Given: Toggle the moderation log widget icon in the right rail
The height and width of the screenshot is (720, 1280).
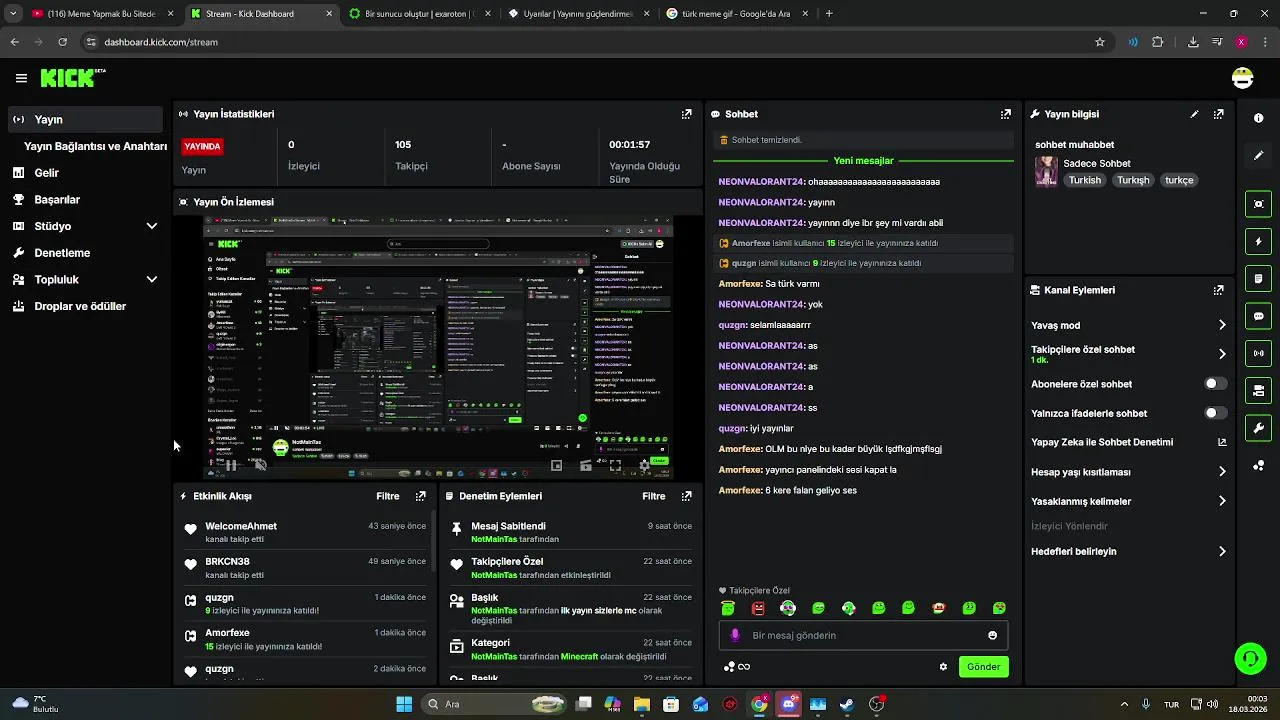Looking at the screenshot, I should coord(1258,278).
